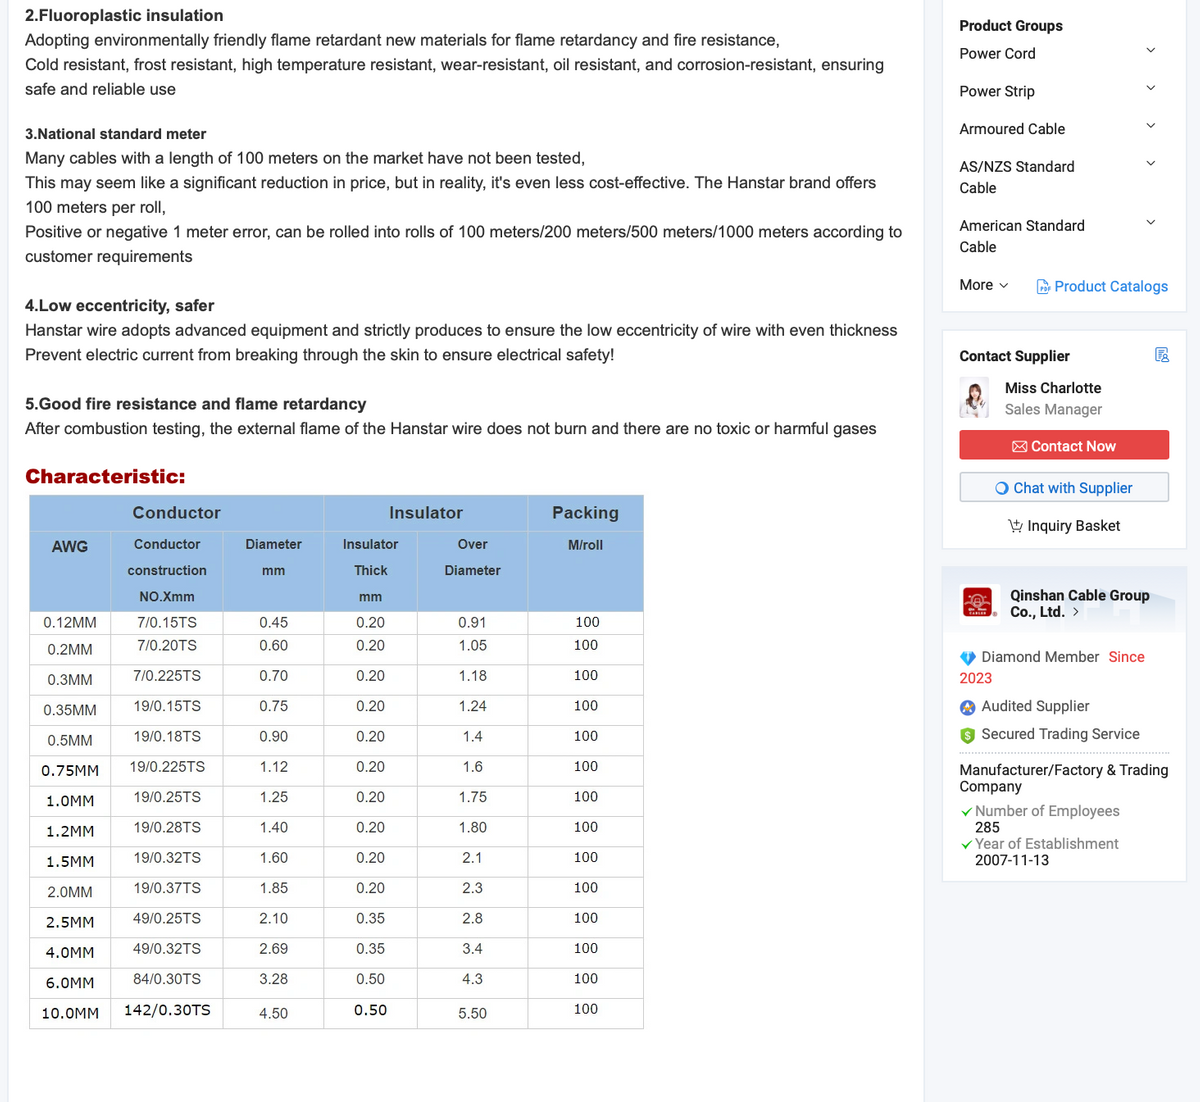The height and width of the screenshot is (1102, 1200).
Task: Click the M/roll column header
Action: pos(586,545)
